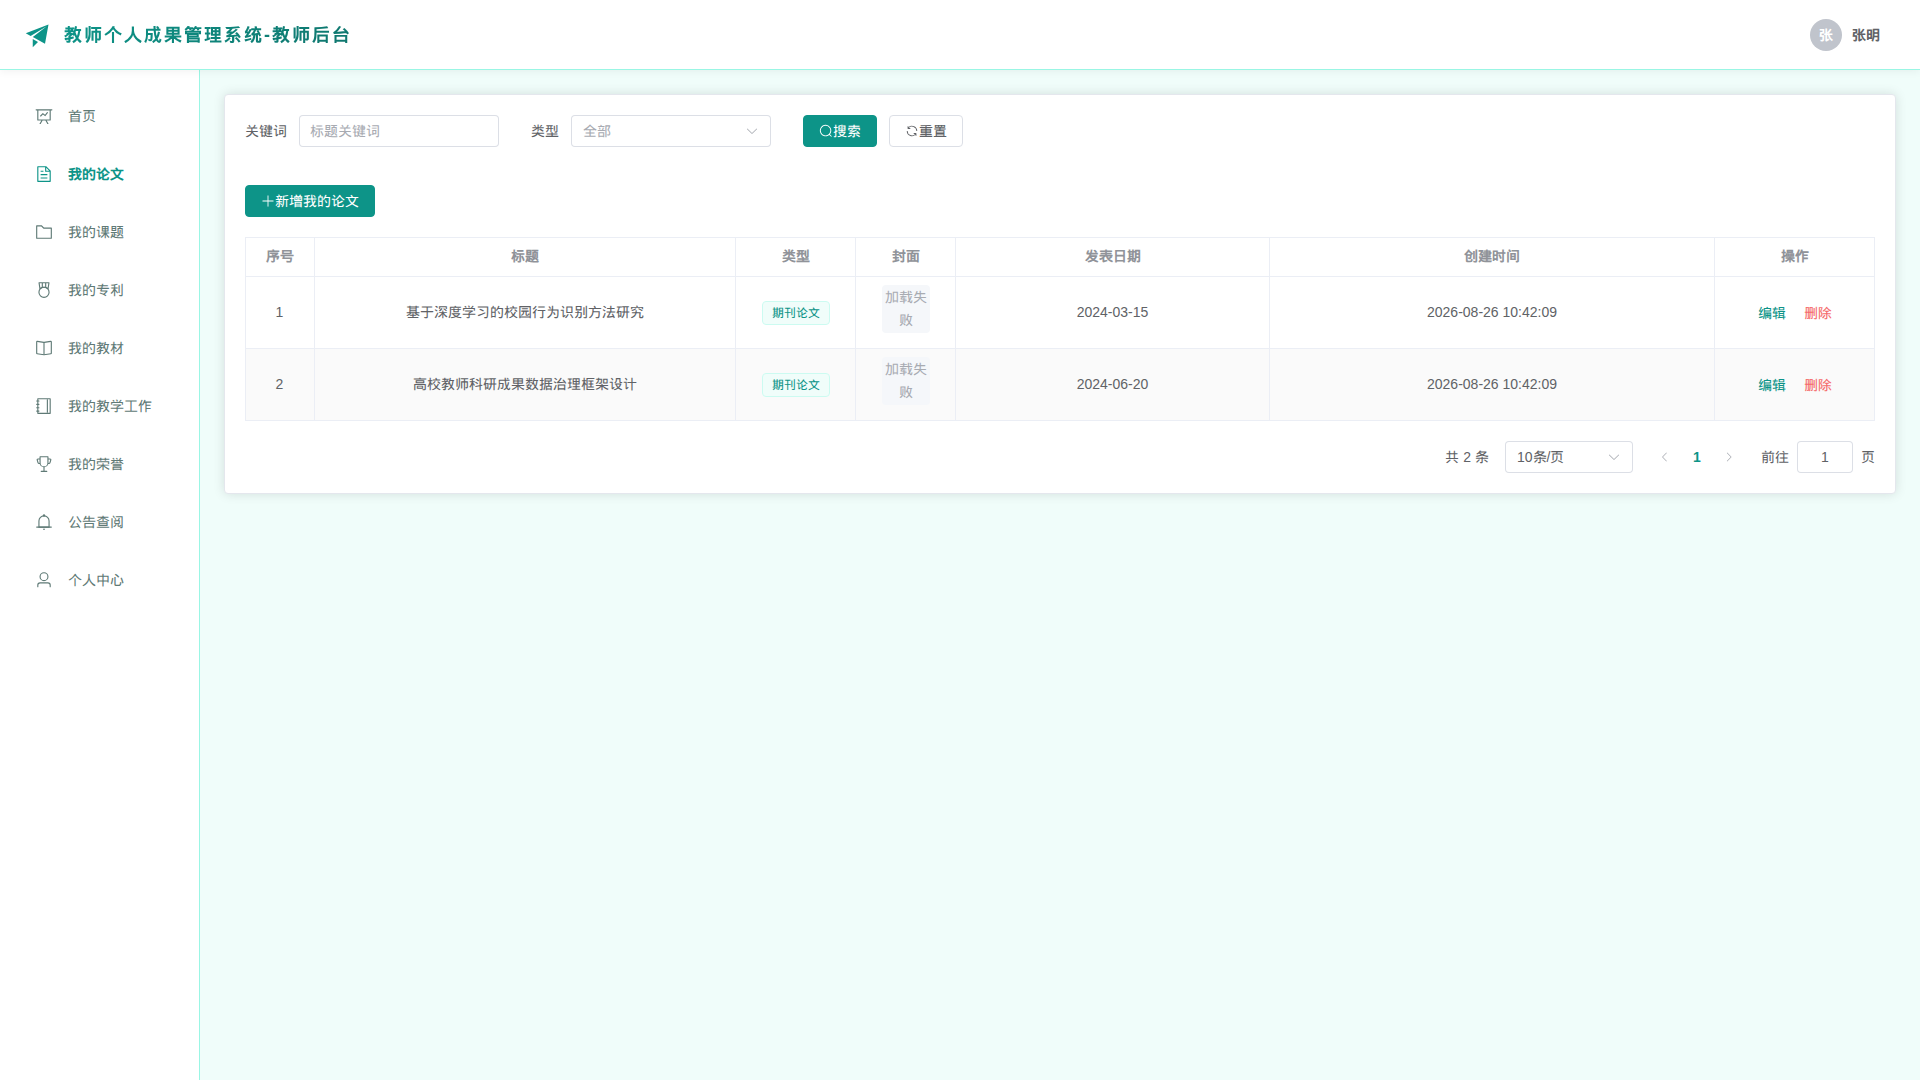The height and width of the screenshot is (1080, 1920).
Task: Open 我的荣誉 menu item
Action: 100,464
